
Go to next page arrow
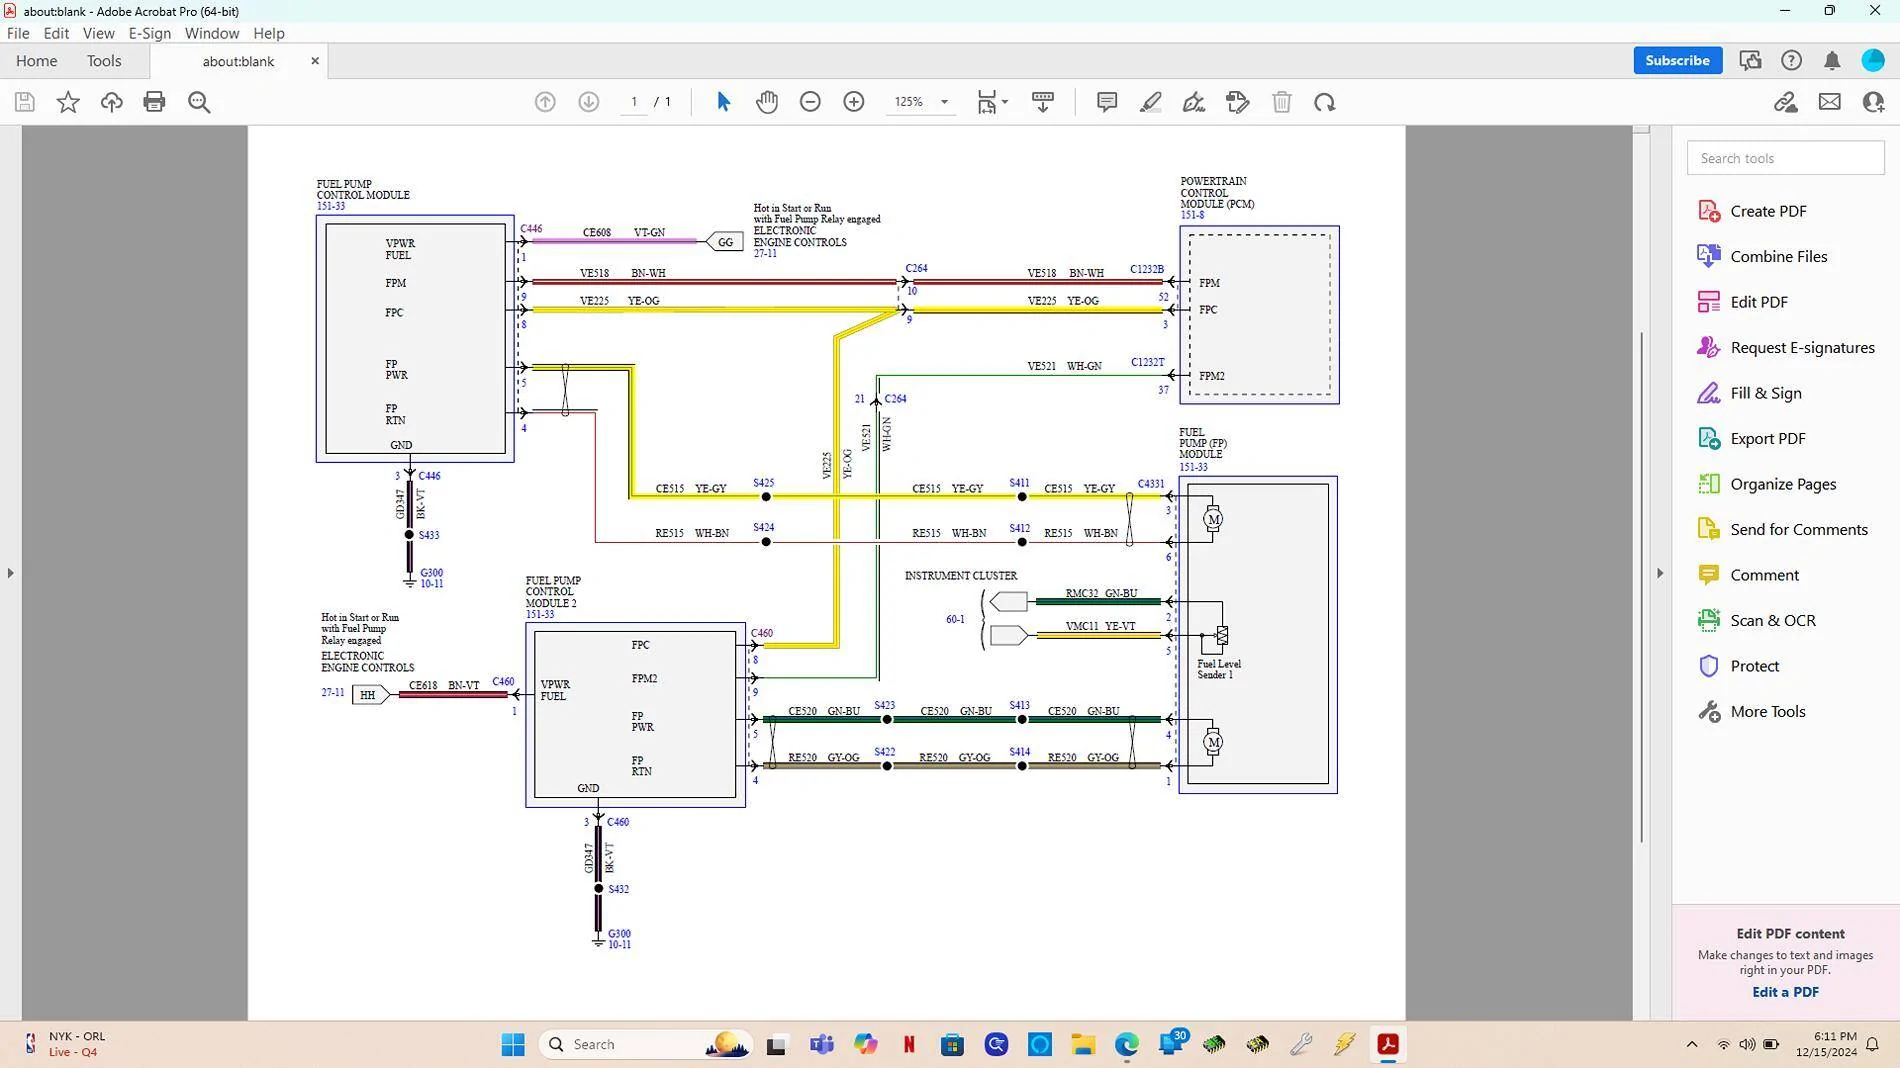[589, 102]
